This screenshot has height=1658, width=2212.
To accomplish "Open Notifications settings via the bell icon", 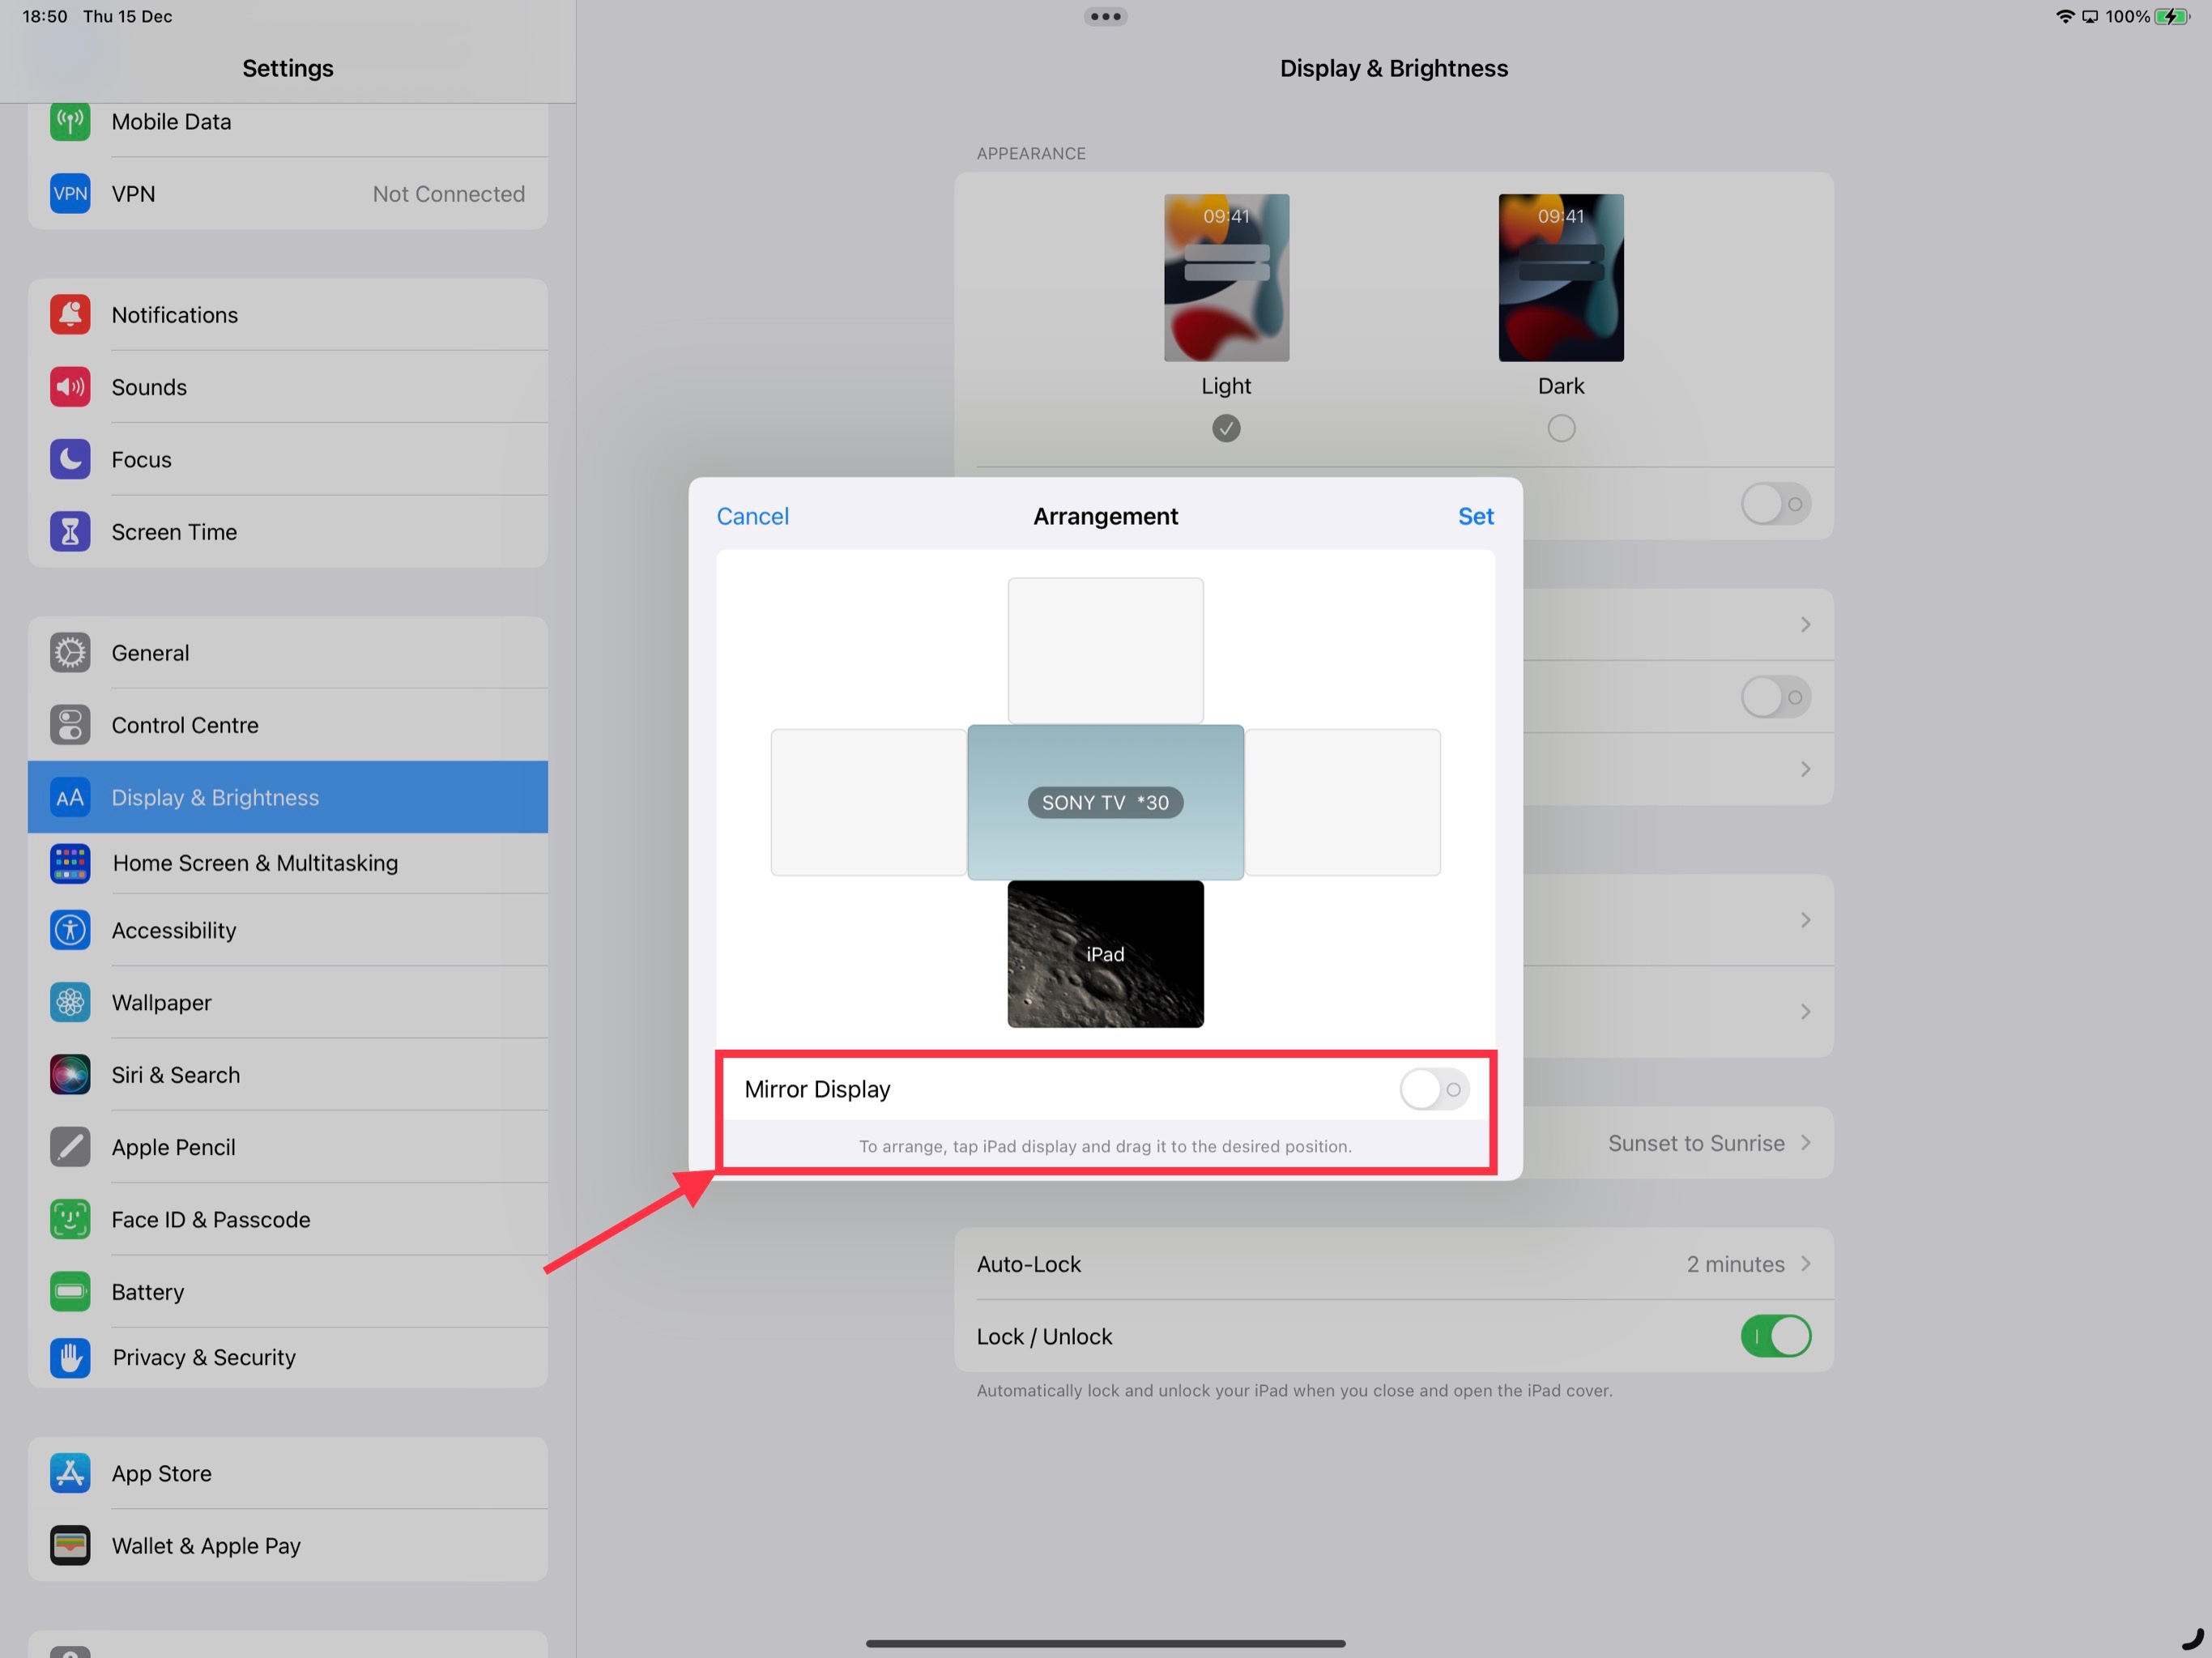I will coord(69,314).
